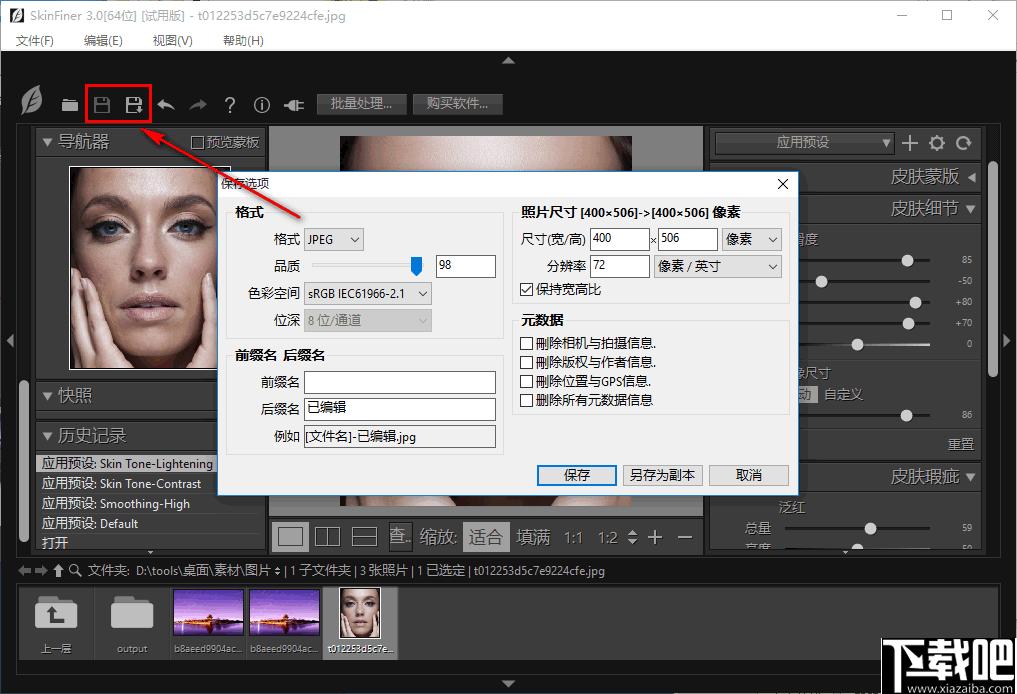Undo with the left curved arrow icon
This screenshot has width=1017, height=694.
click(166, 104)
